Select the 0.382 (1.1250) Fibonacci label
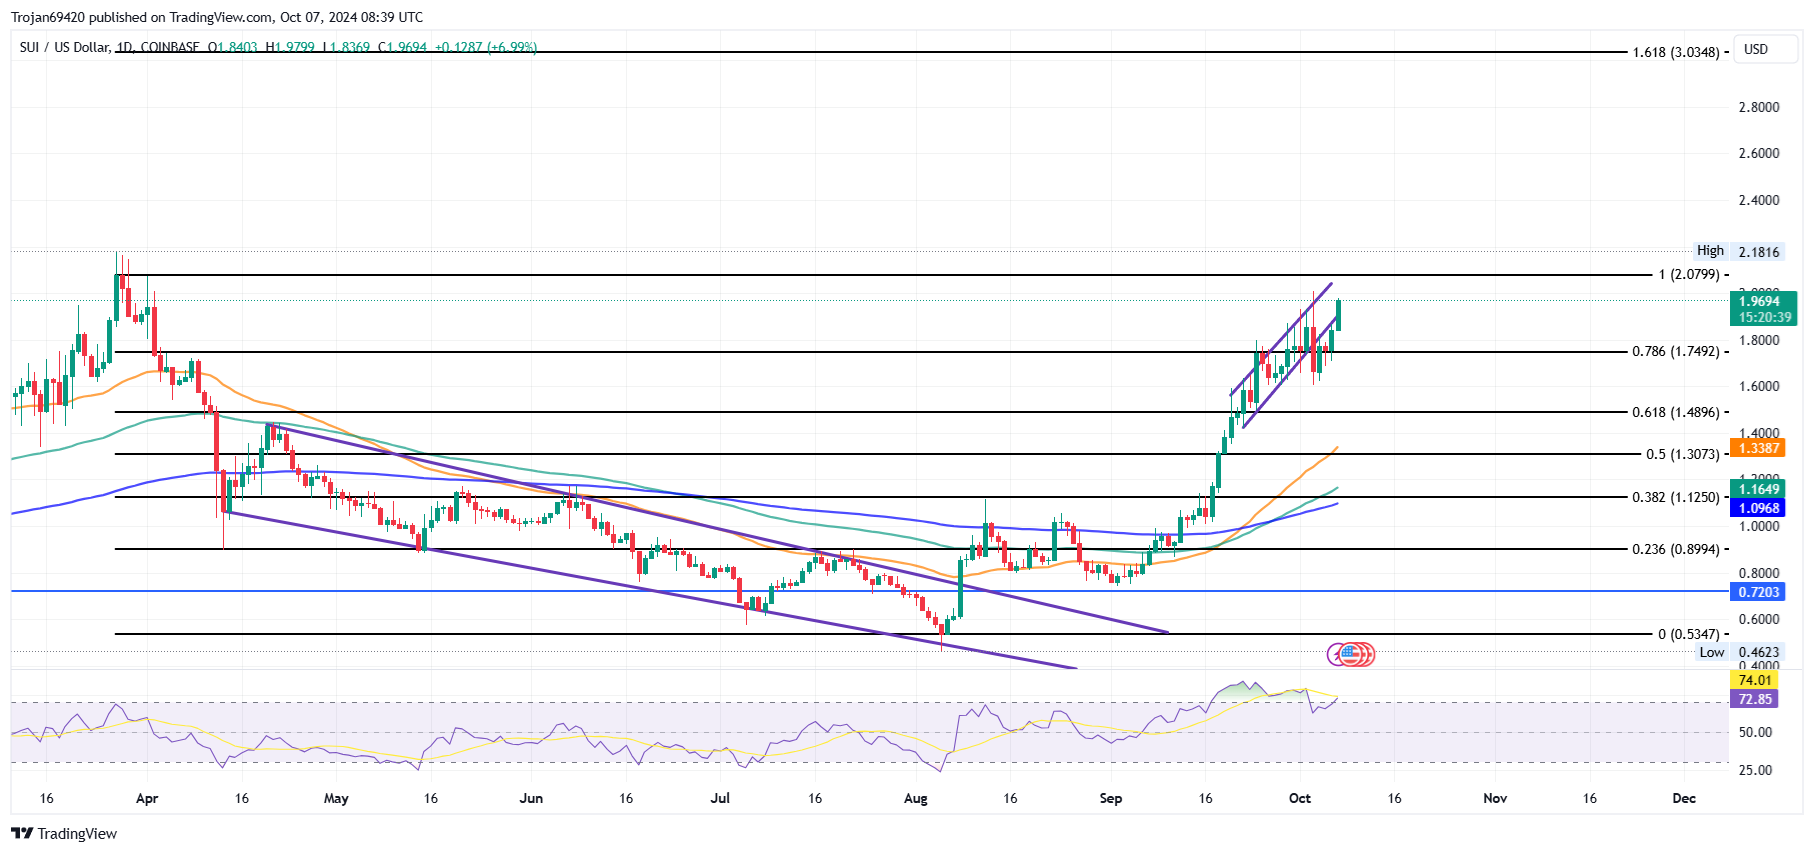 click(x=1675, y=497)
